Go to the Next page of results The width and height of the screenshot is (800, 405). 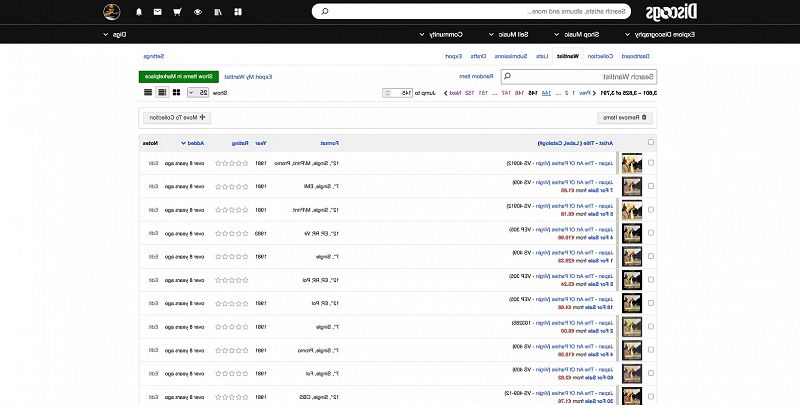pos(455,93)
